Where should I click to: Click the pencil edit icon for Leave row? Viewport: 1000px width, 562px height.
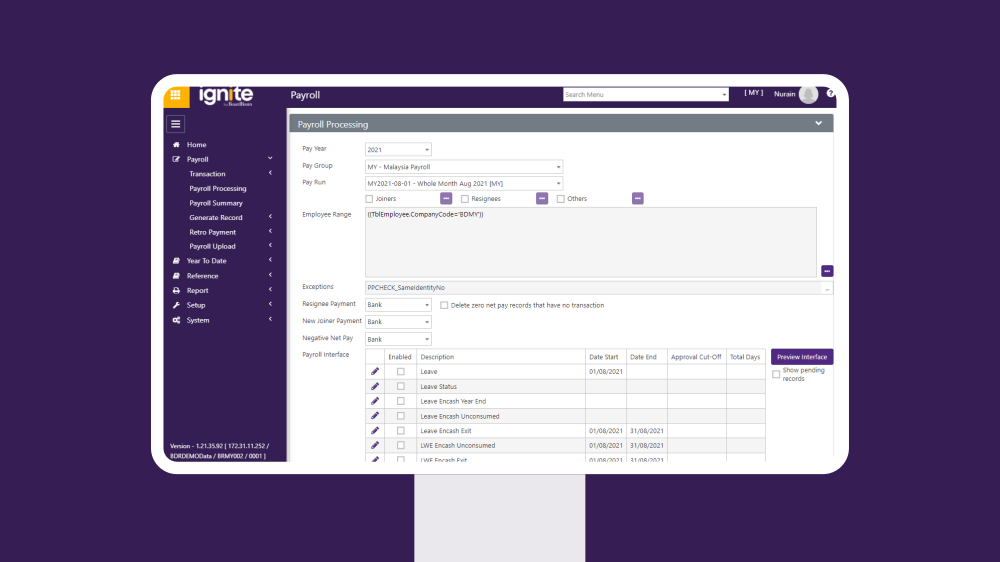point(375,372)
